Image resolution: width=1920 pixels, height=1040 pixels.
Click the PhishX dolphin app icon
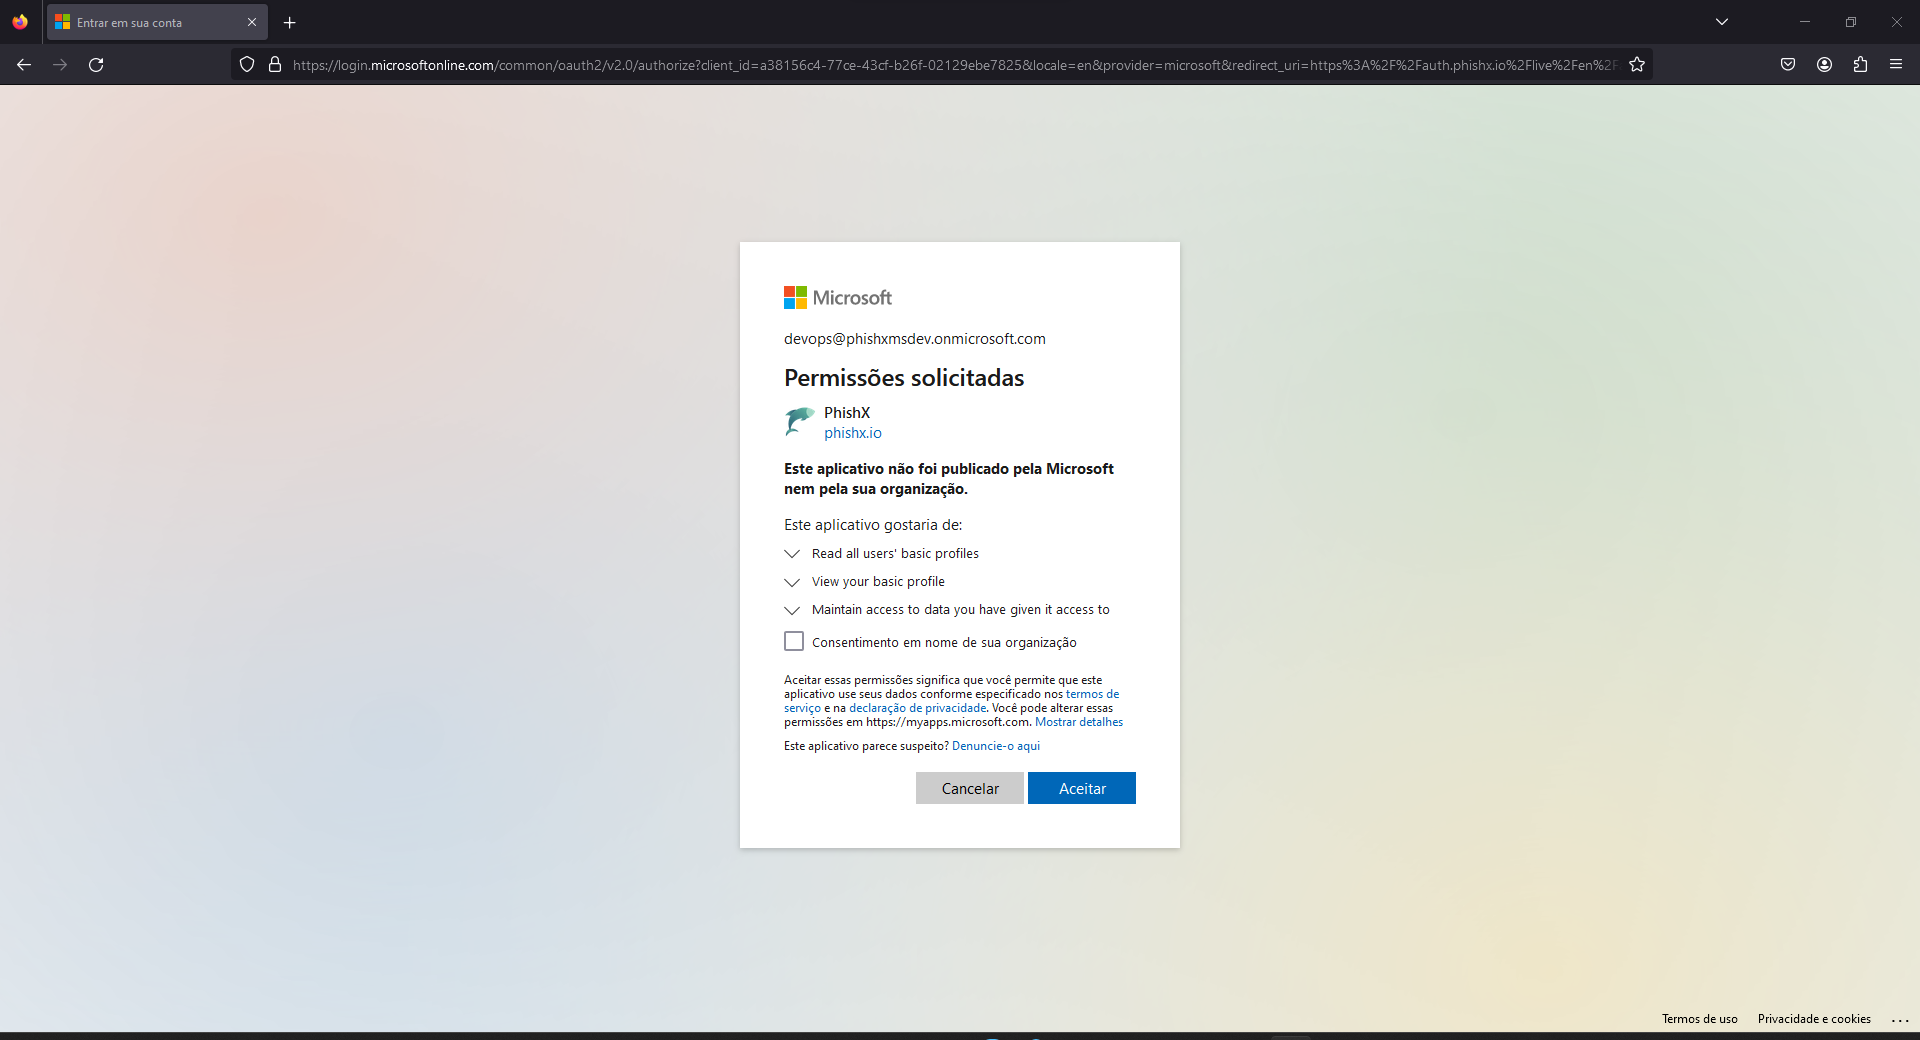point(799,422)
